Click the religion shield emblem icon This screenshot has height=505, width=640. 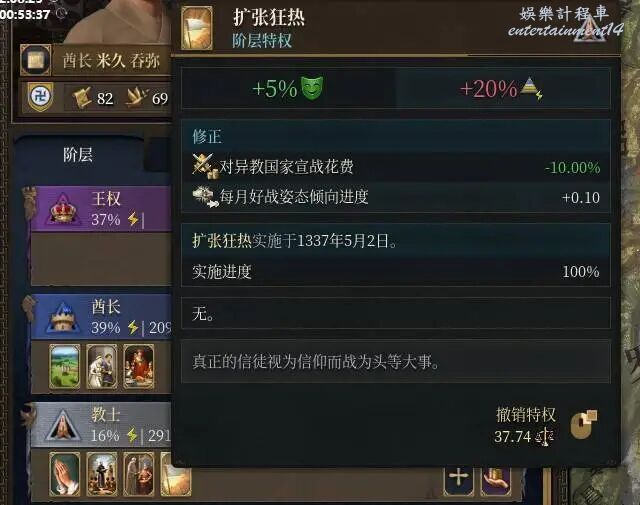(40, 97)
